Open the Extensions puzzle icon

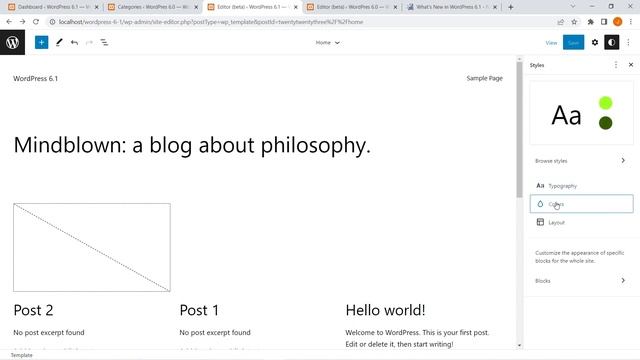coord(590,22)
